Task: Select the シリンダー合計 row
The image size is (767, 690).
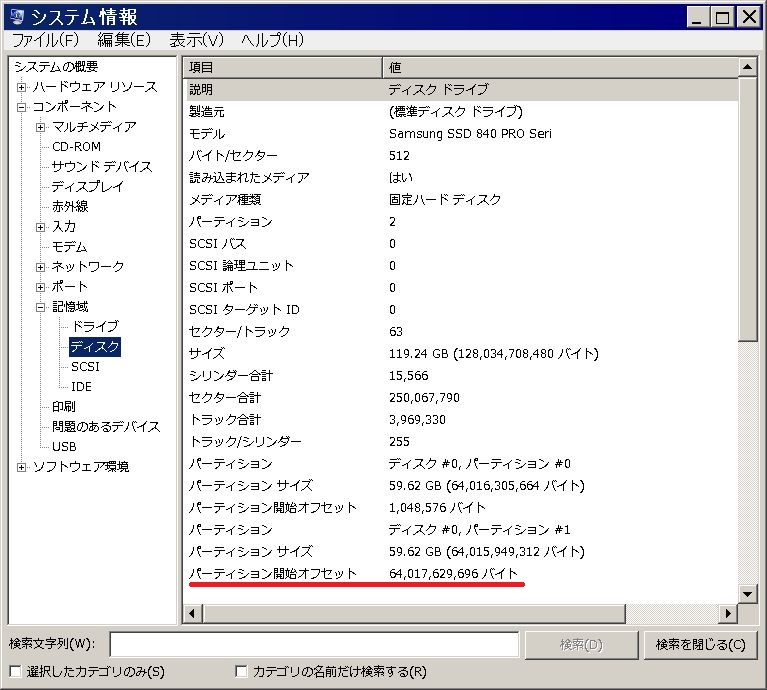Action: (x=461, y=376)
